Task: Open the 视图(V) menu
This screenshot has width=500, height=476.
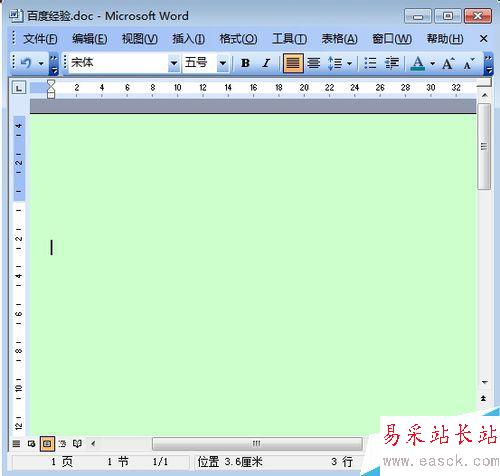Action: click(140, 39)
